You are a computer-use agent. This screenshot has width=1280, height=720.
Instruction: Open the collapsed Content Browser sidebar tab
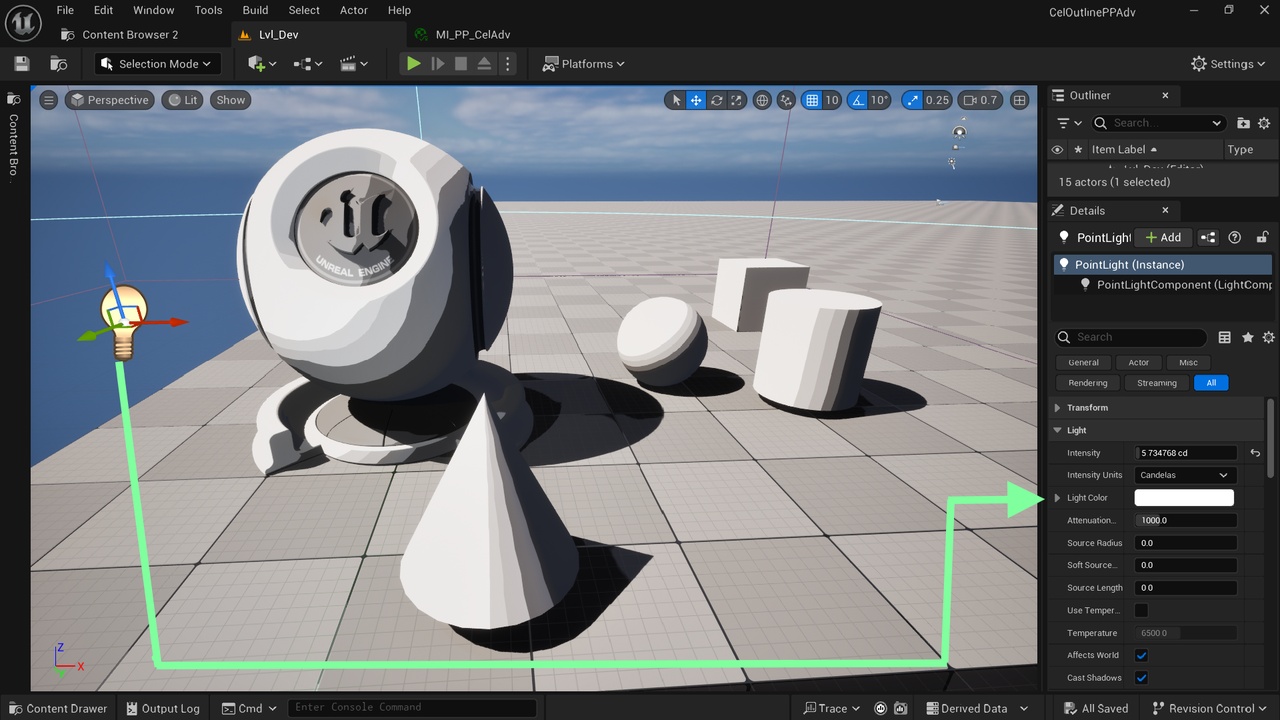(x=14, y=136)
